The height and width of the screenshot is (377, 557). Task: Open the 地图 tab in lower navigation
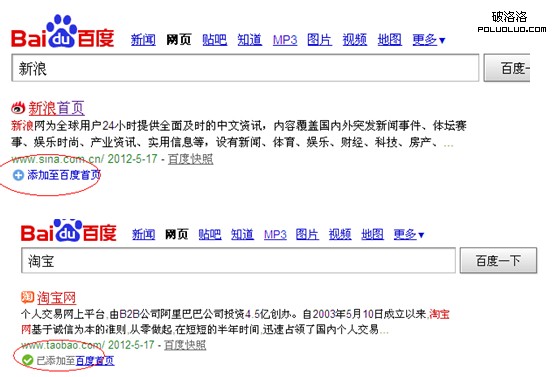pos(372,234)
